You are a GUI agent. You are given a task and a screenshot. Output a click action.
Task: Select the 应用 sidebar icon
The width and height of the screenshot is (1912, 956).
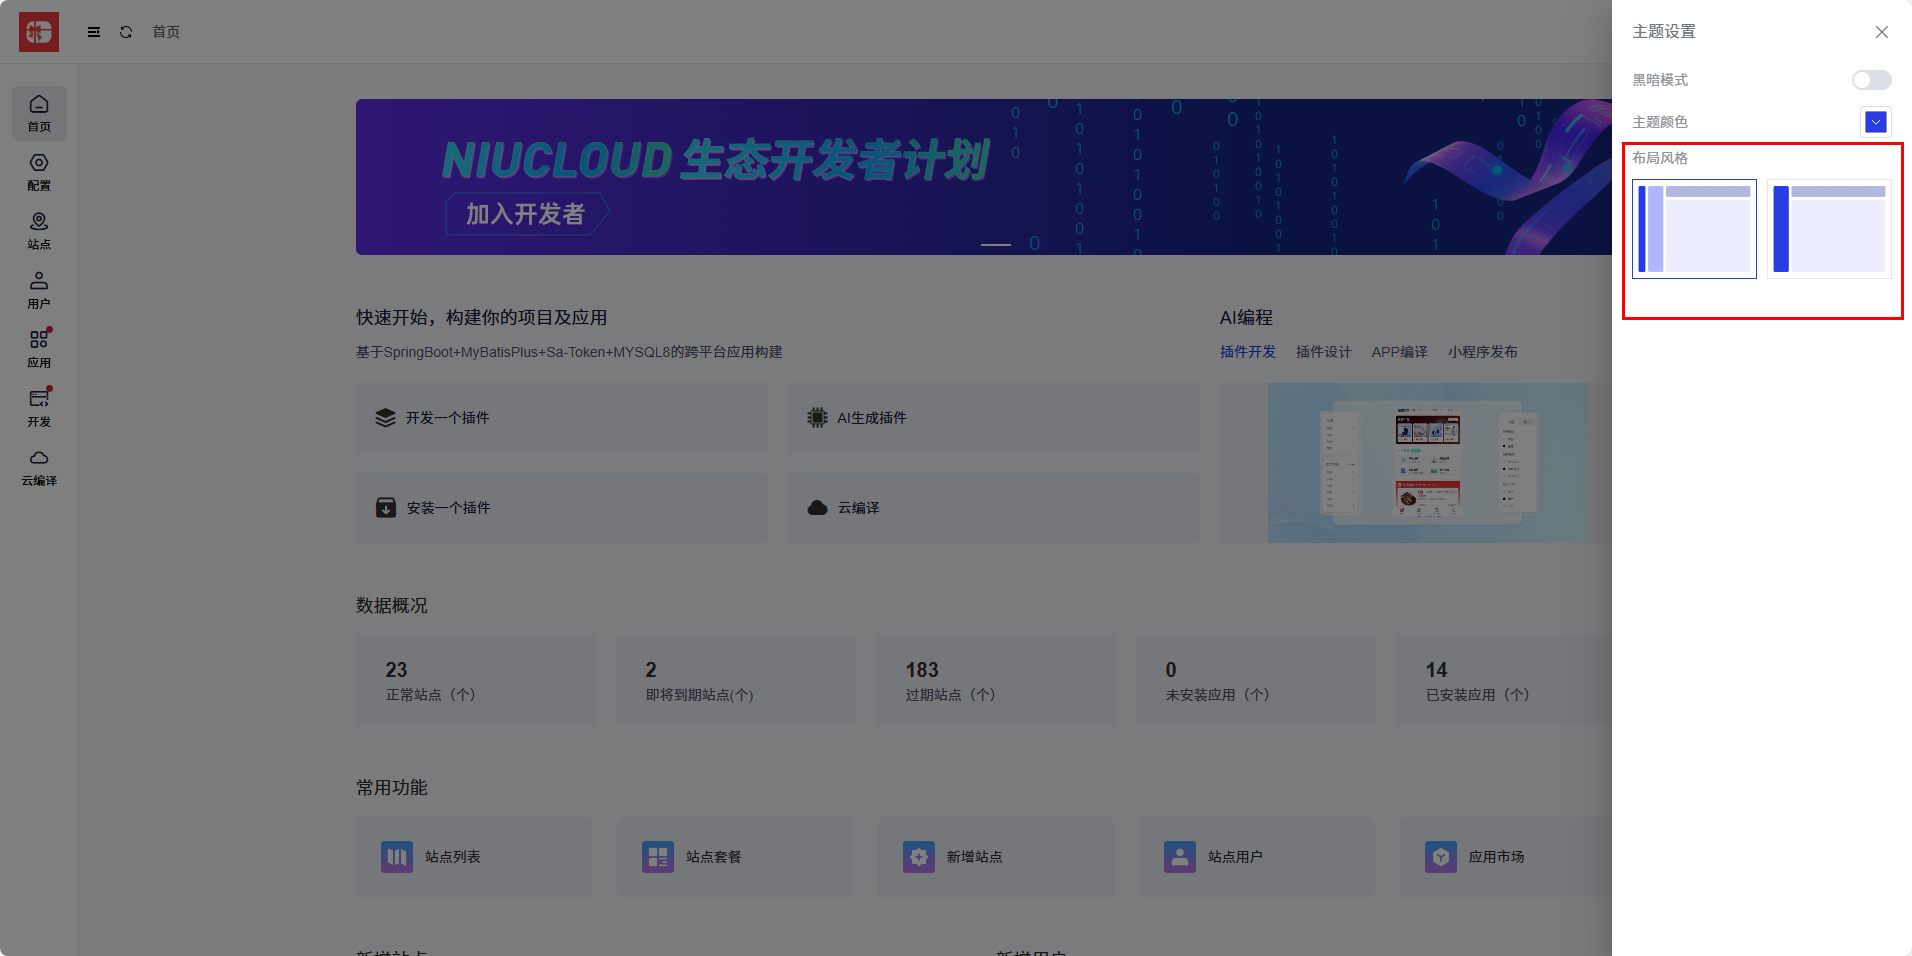[39, 349]
